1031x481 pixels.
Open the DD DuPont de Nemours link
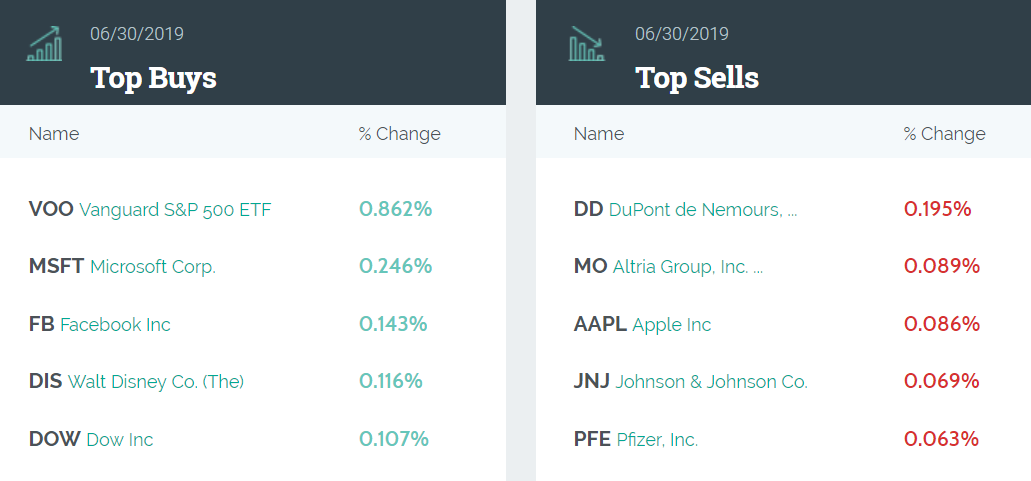click(x=686, y=210)
